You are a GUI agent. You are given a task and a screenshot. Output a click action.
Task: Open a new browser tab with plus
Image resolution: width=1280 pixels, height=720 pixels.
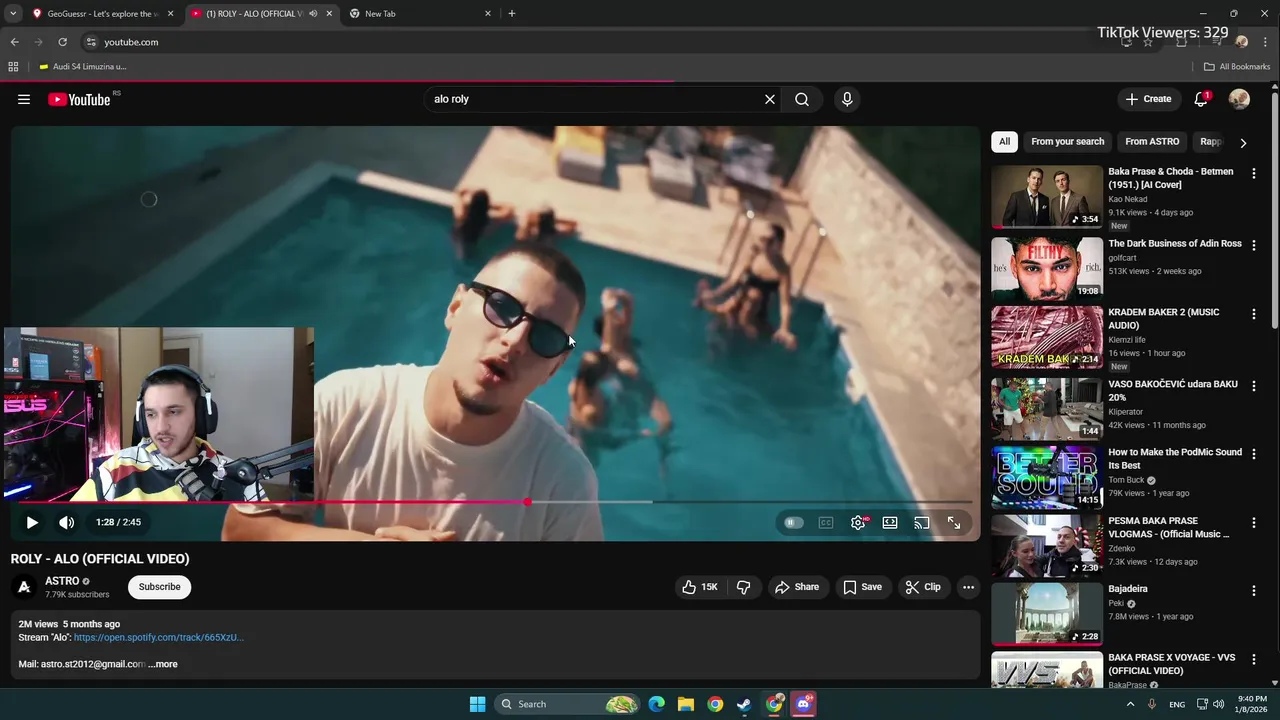tap(512, 14)
